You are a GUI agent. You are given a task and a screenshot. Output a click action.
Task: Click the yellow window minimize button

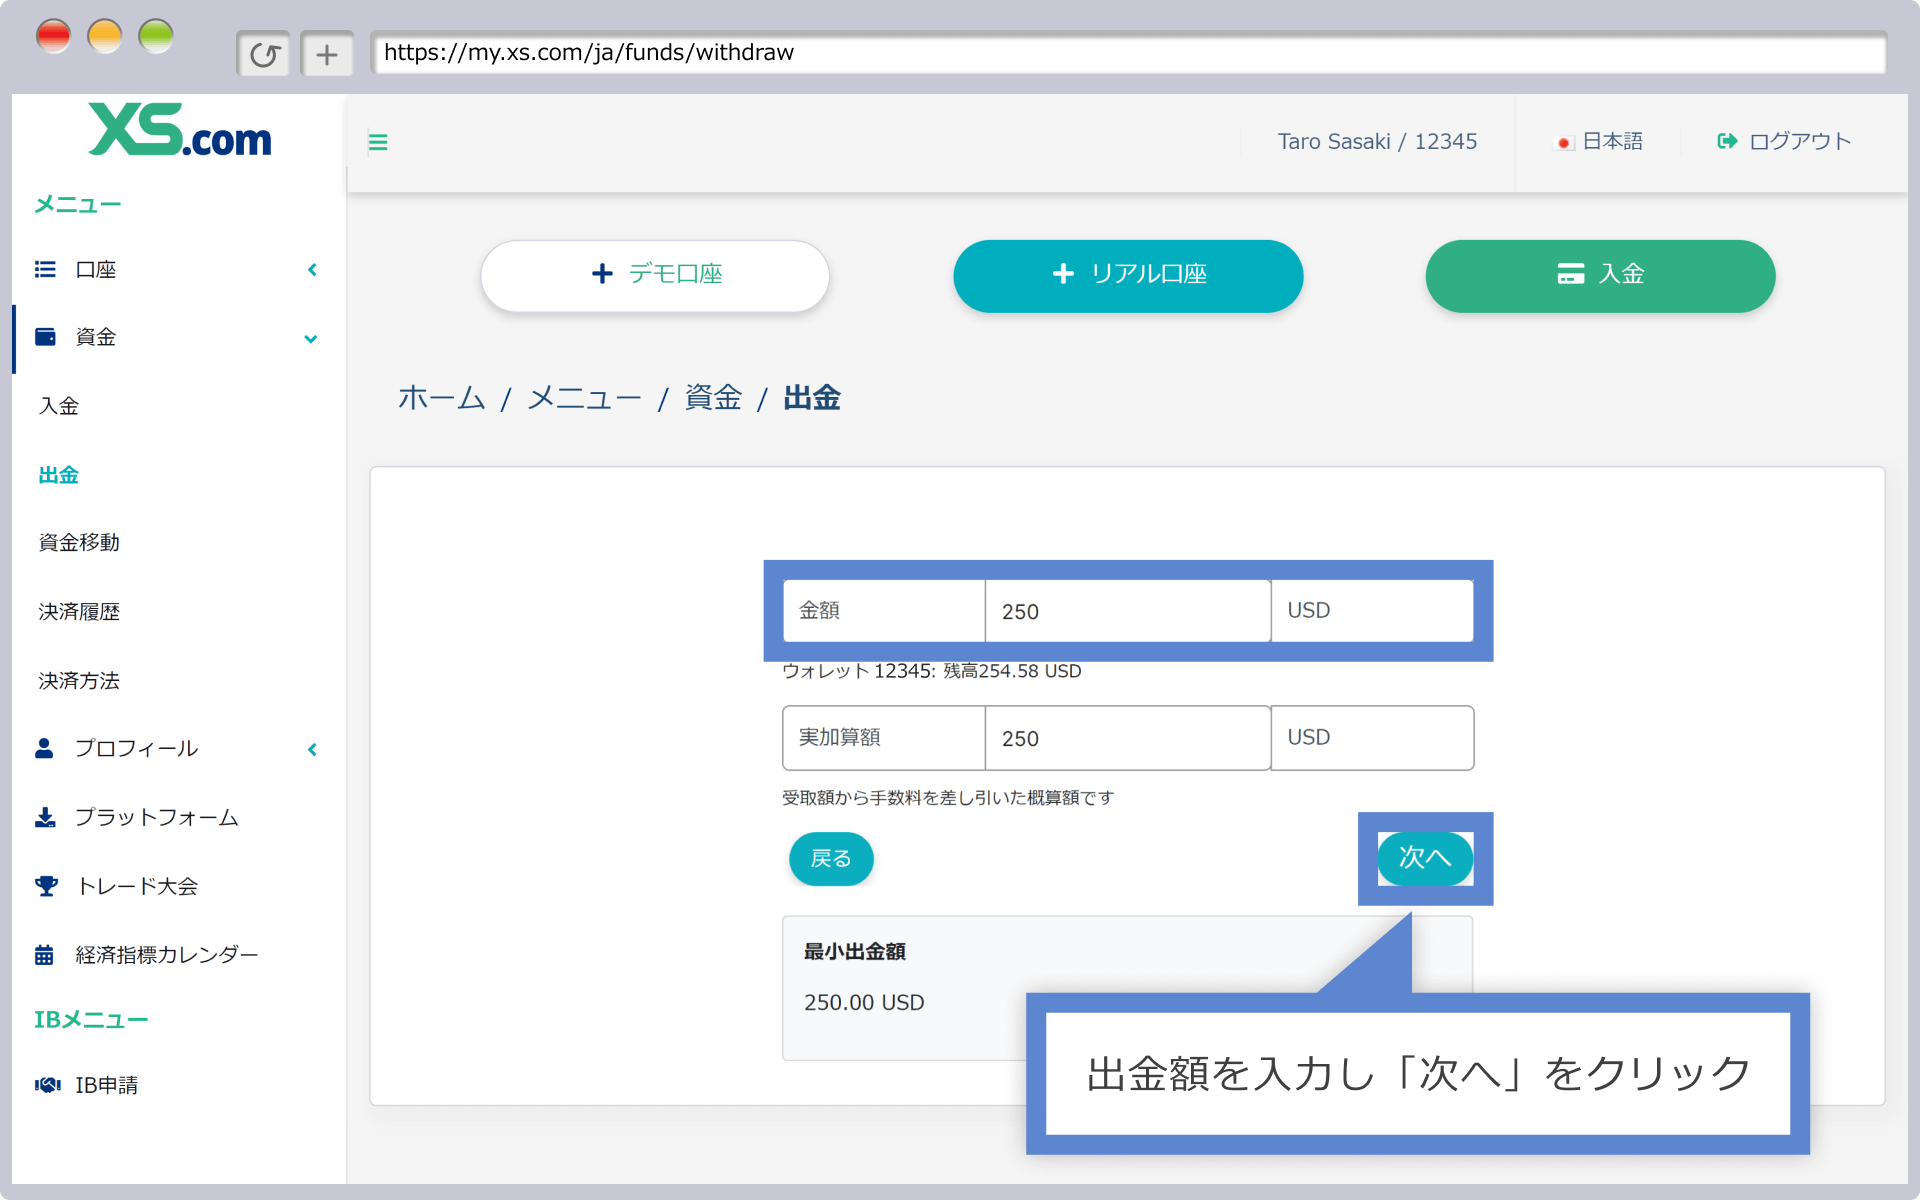click(105, 37)
